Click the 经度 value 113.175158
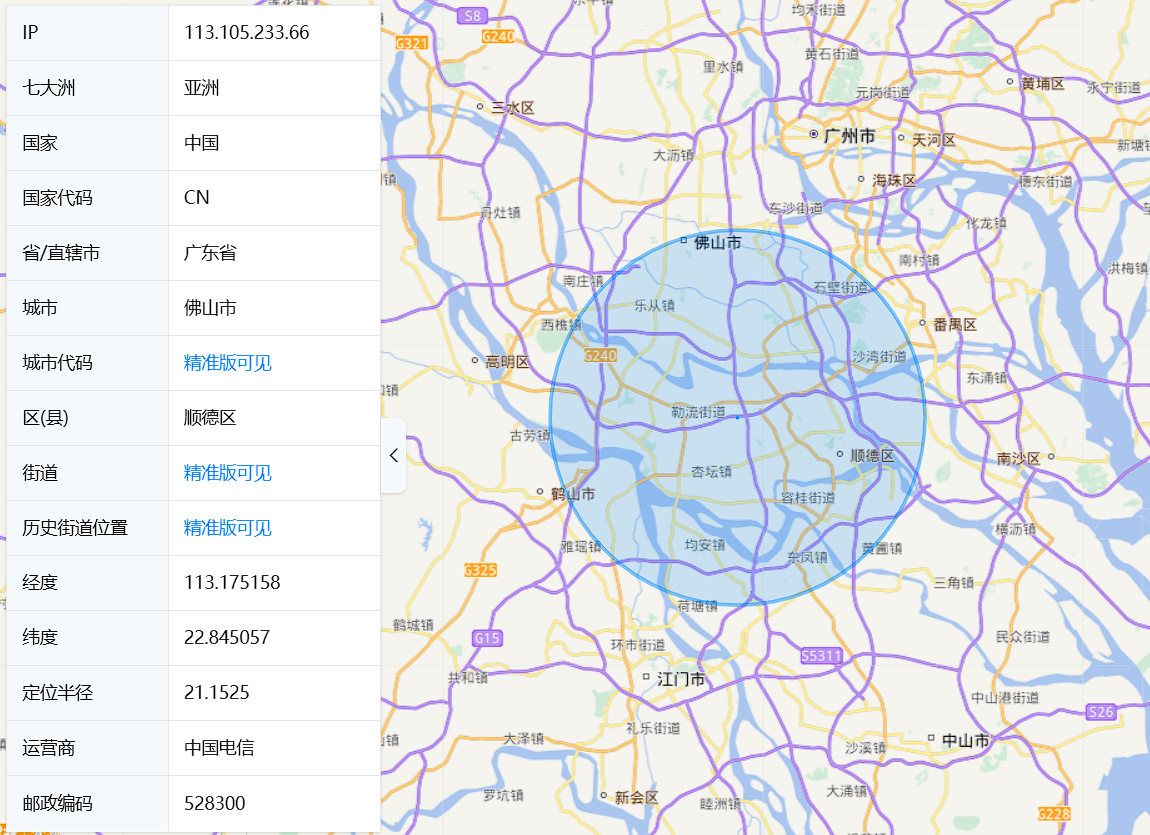The height and width of the screenshot is (835, 1150). (232, 583)
